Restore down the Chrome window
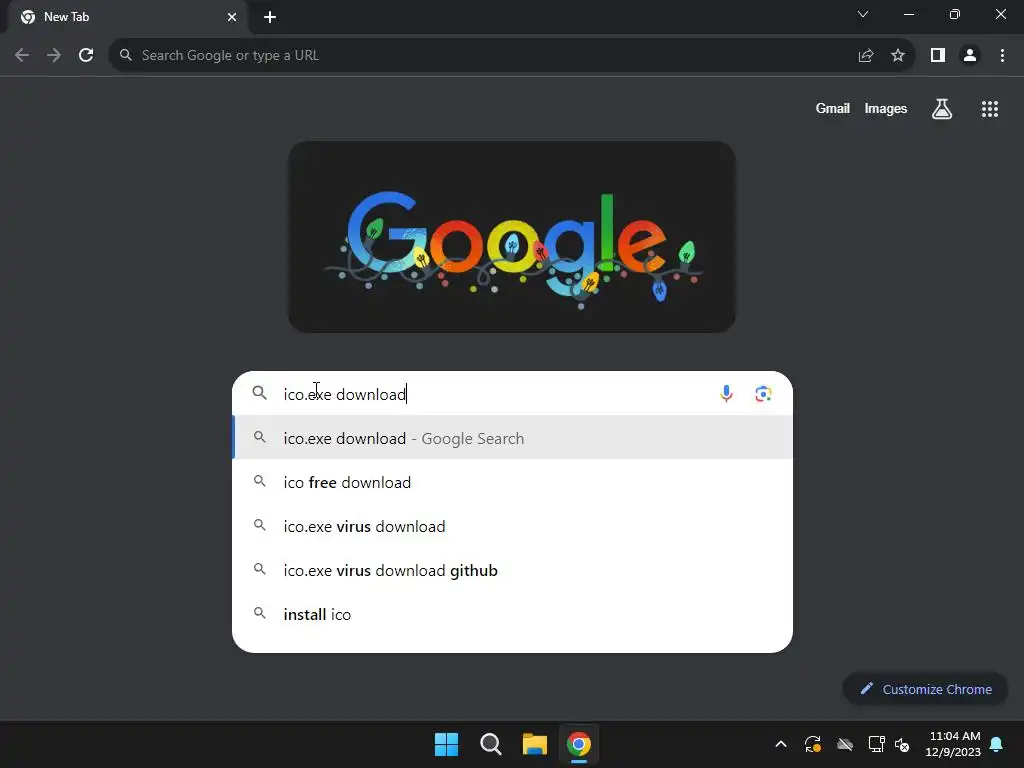Viewport: 1024px width, 768px height. click(x=955, y=14)
